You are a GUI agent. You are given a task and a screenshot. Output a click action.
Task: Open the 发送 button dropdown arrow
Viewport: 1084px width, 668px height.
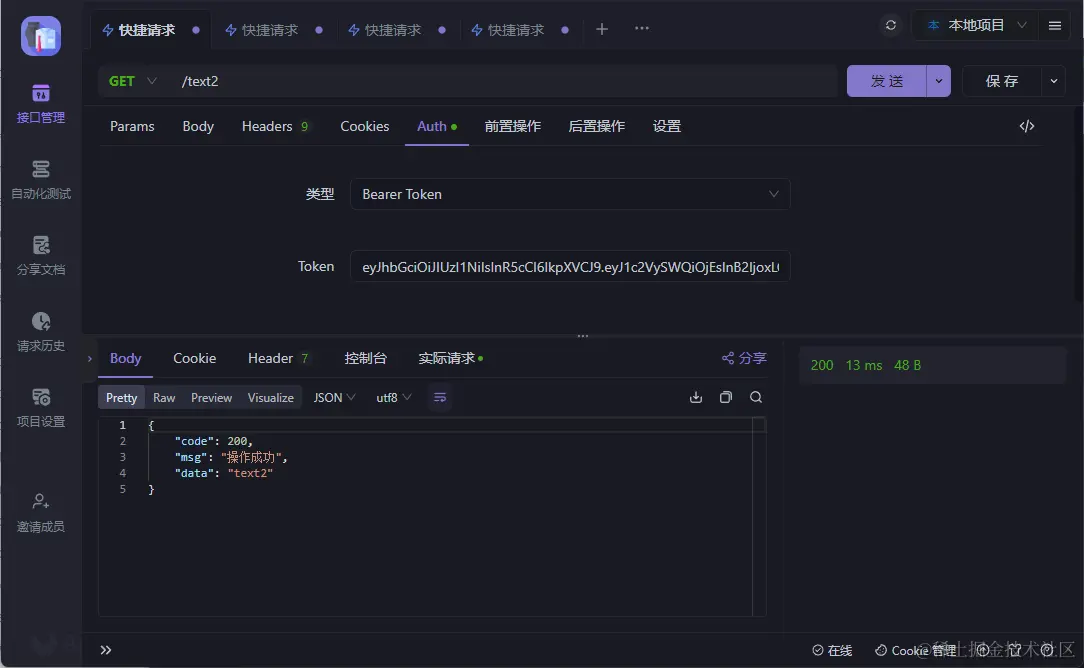[938, 81]
